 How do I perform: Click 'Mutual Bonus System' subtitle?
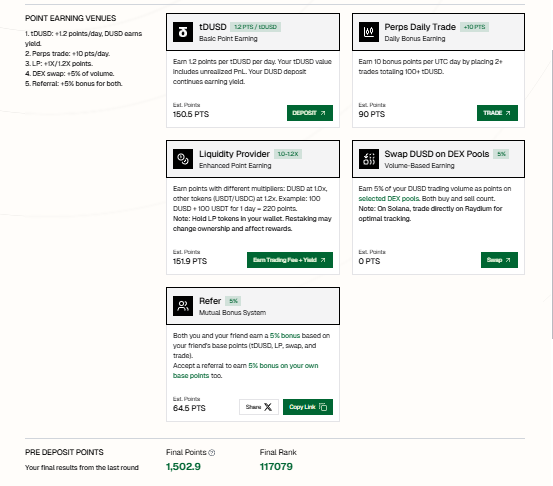click(x=232, y=313)
